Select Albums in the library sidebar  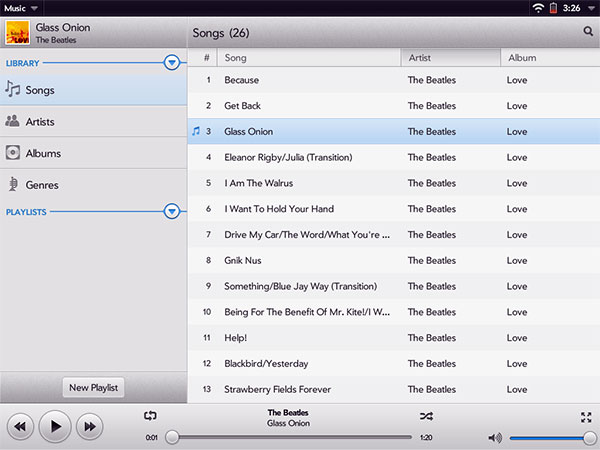[93, 153]
